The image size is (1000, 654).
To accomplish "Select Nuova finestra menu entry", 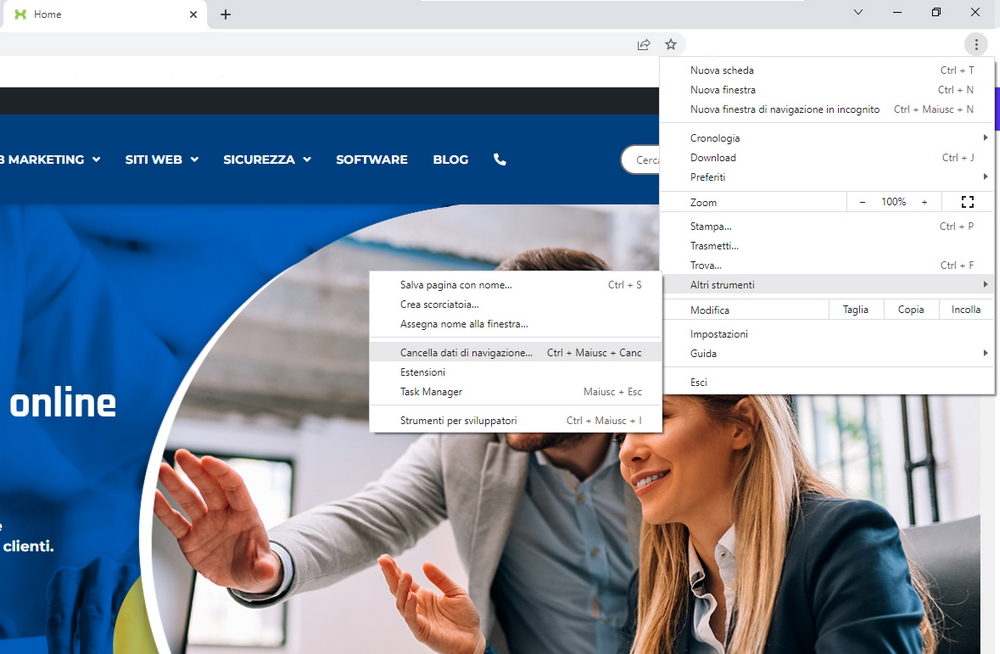I will 827,90.
